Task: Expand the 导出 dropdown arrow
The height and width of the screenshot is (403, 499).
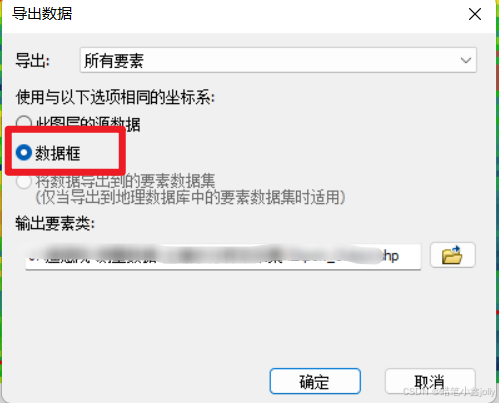Action: [466, 60]
